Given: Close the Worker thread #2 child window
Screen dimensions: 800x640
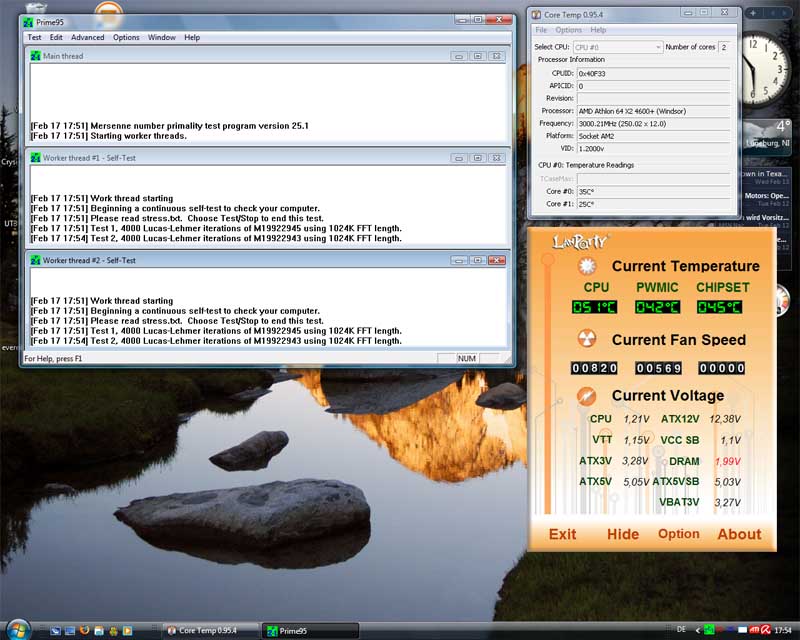Looking at the screenshot, I should pyautogui.click(x=496, y=260).
